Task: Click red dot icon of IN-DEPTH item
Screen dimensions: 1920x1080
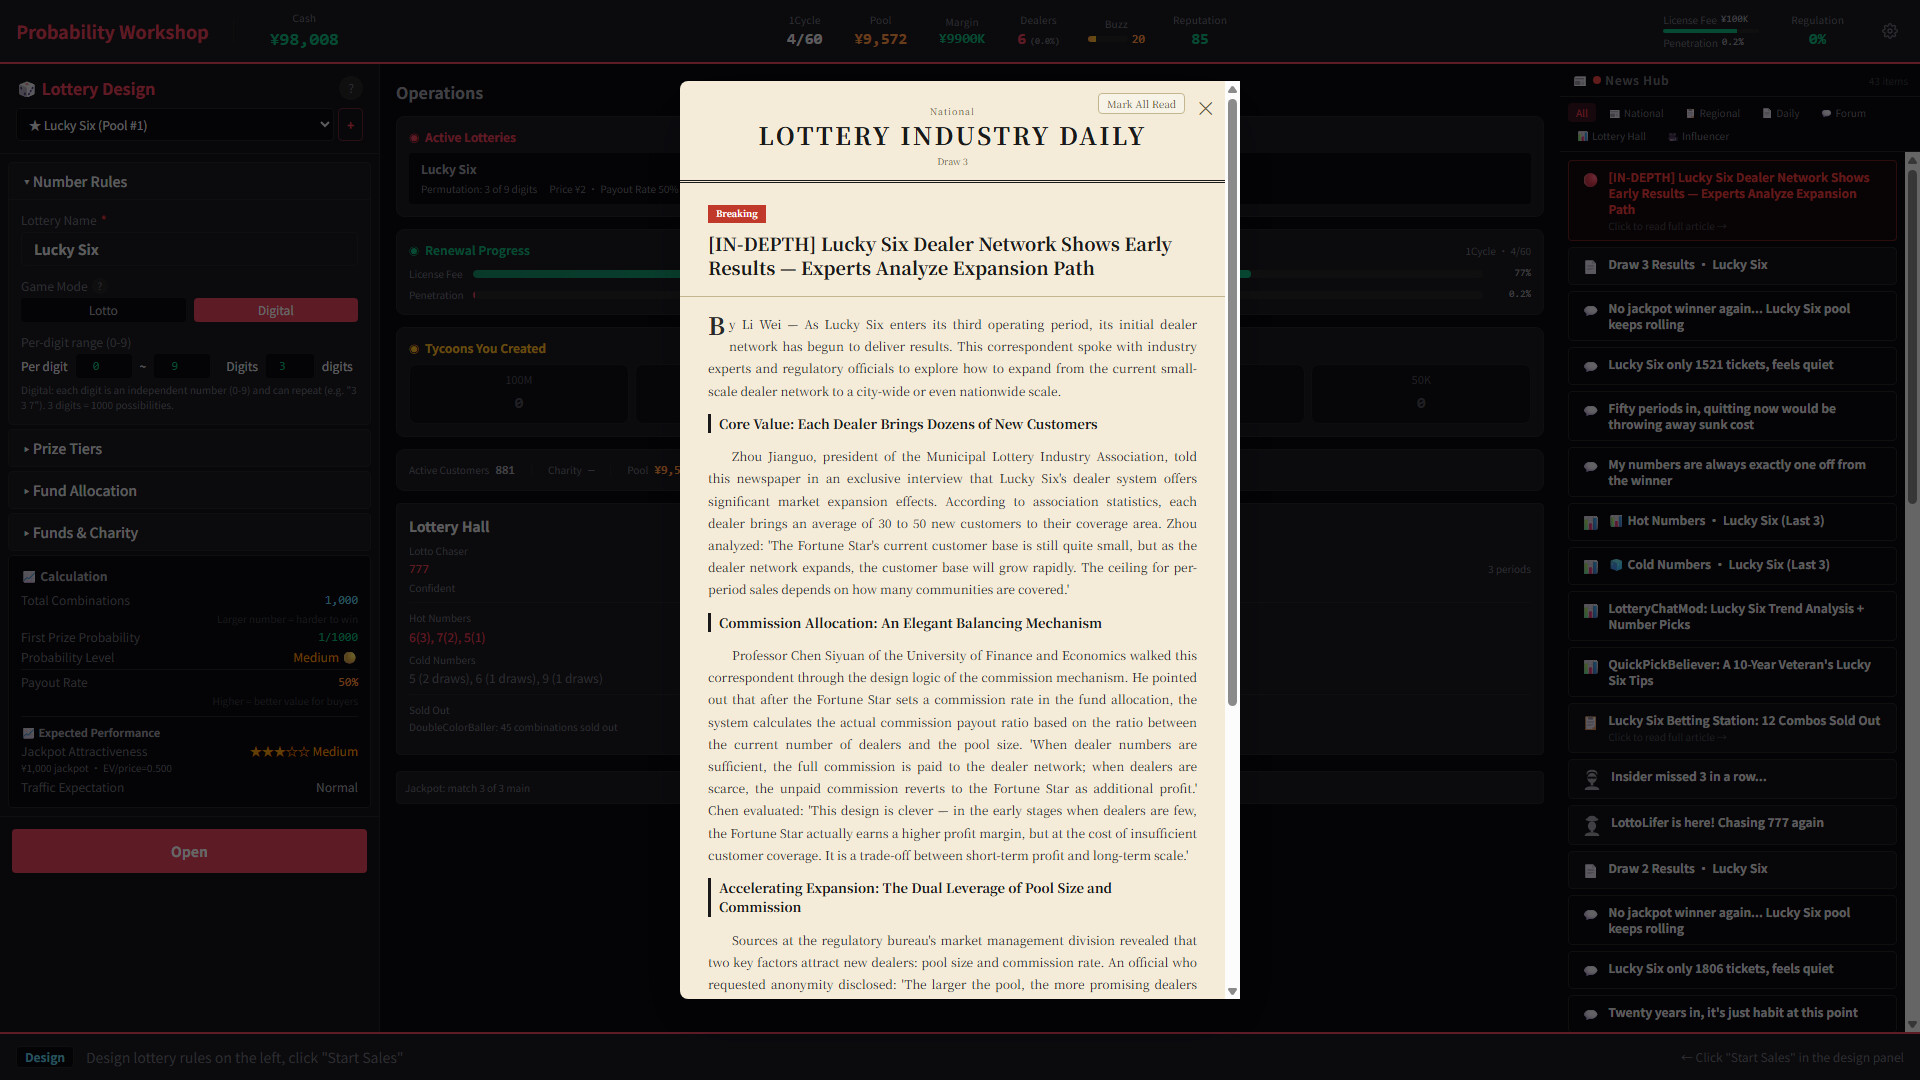Action: tap(1590, 180)
